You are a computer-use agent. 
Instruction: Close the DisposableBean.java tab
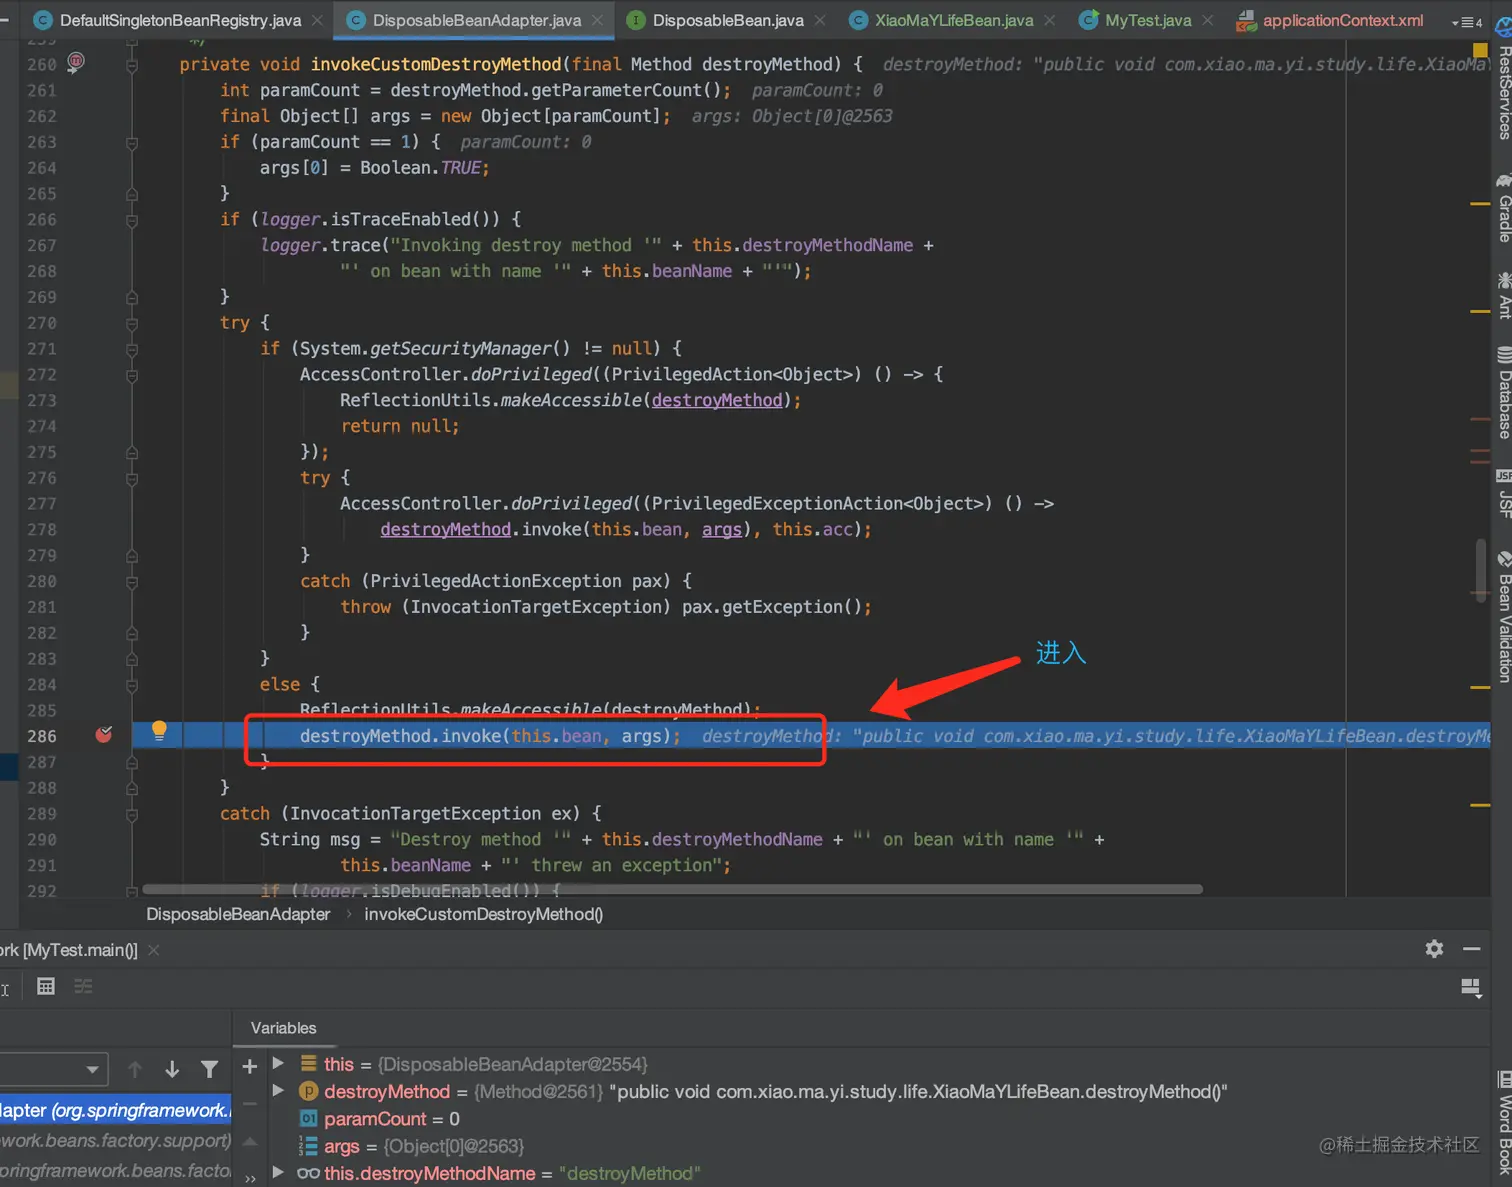pos(820,20)
